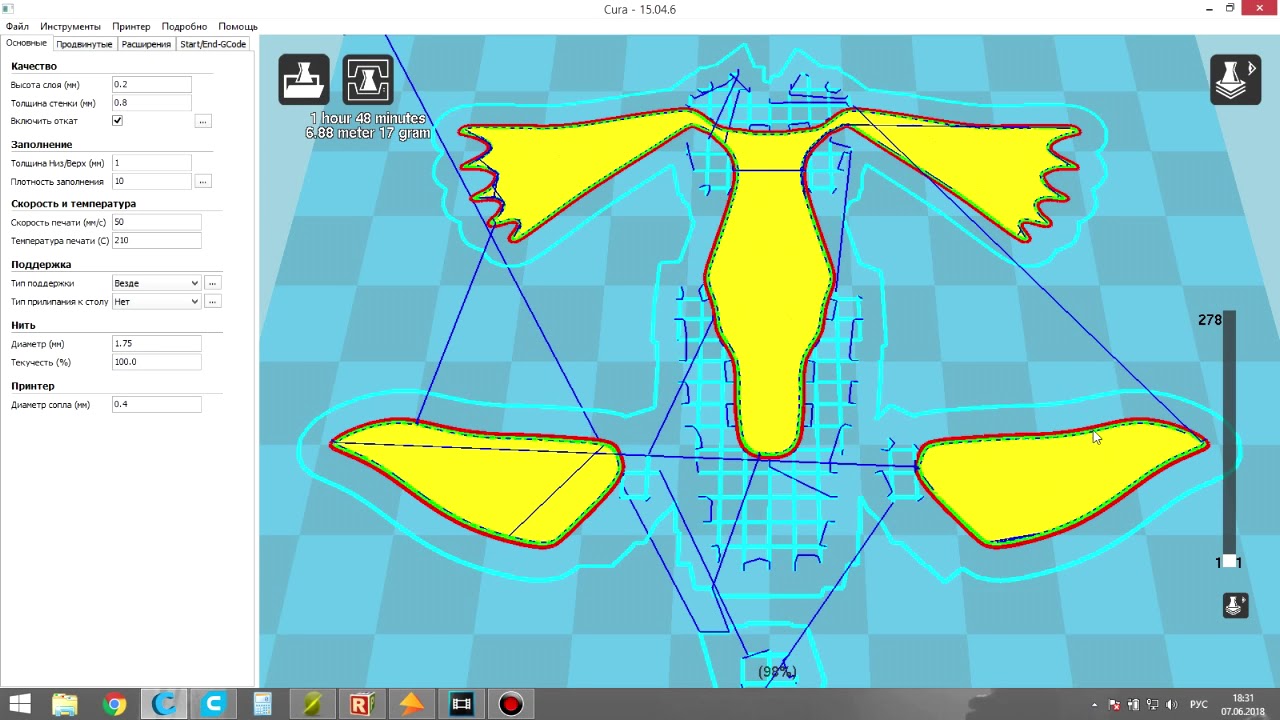
Task: Click the Толщина стенки input field
Action: pyautogui.click(x=151, y=103)
